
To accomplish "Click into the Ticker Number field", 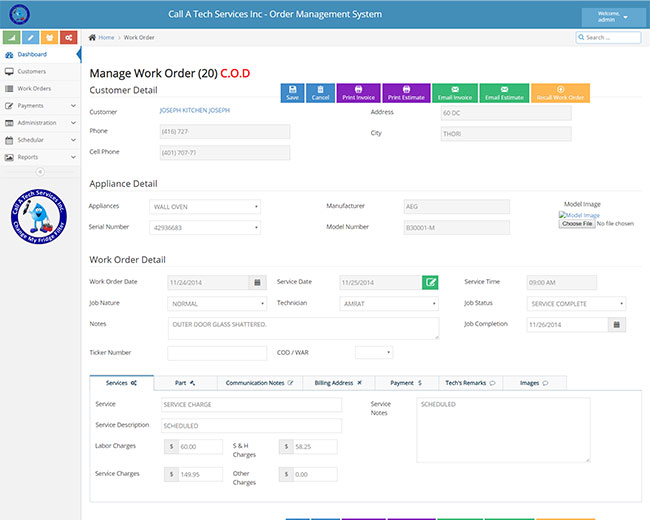I will pyautogui.click(x=217, y=353).
